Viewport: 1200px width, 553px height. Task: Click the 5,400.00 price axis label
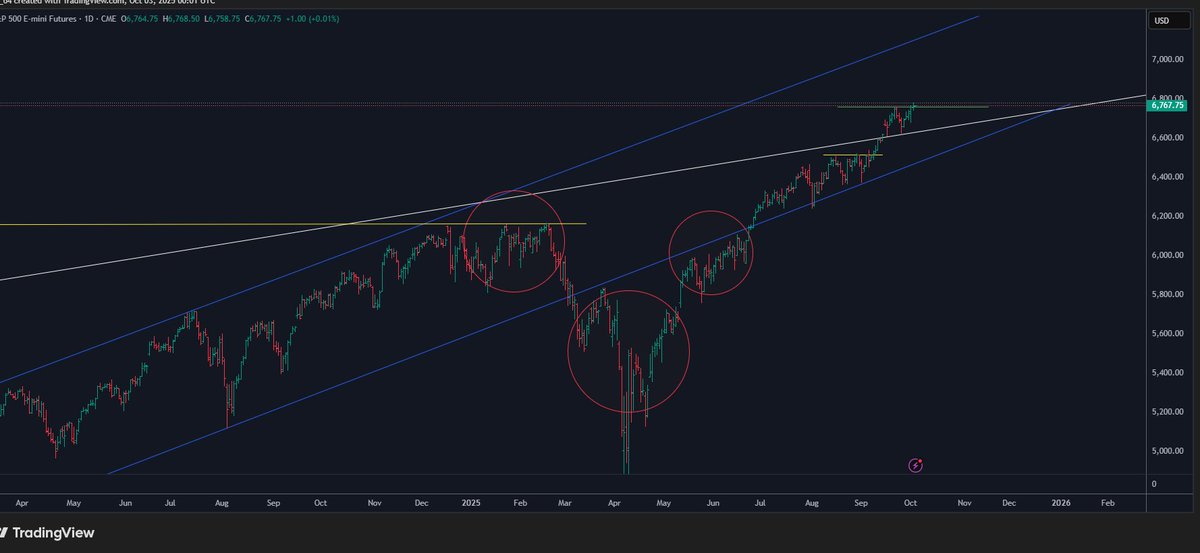[1168, 373]
